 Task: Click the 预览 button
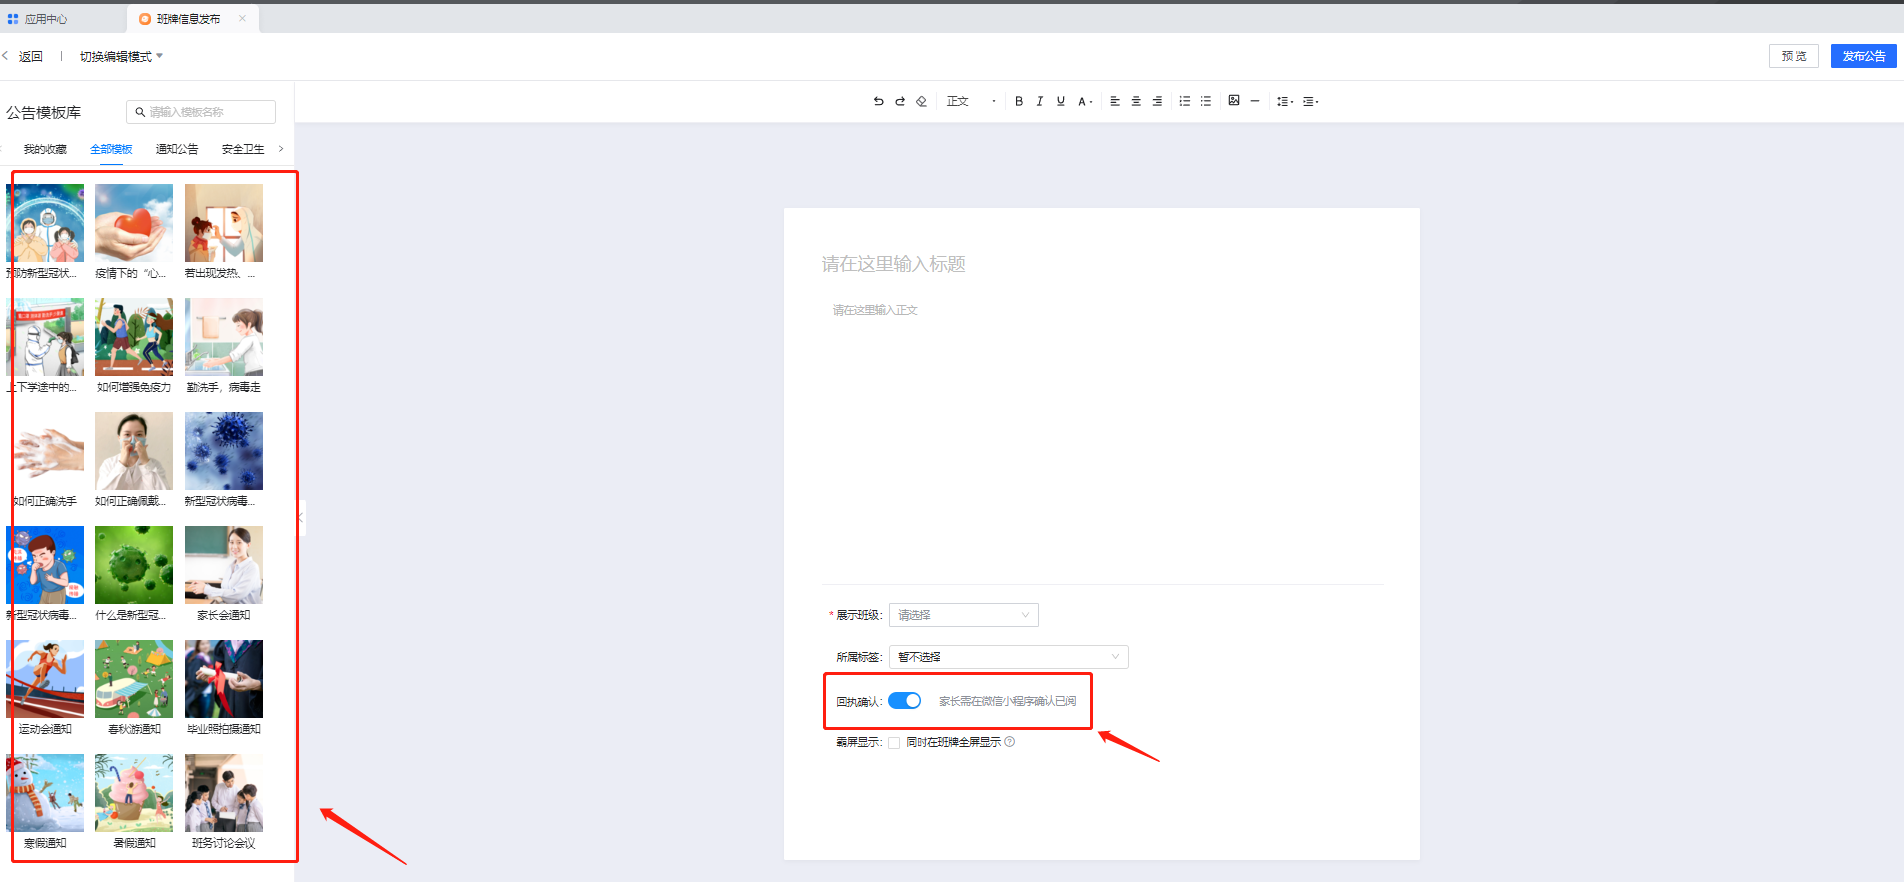pyautogui.click(x=1793, y=56)
